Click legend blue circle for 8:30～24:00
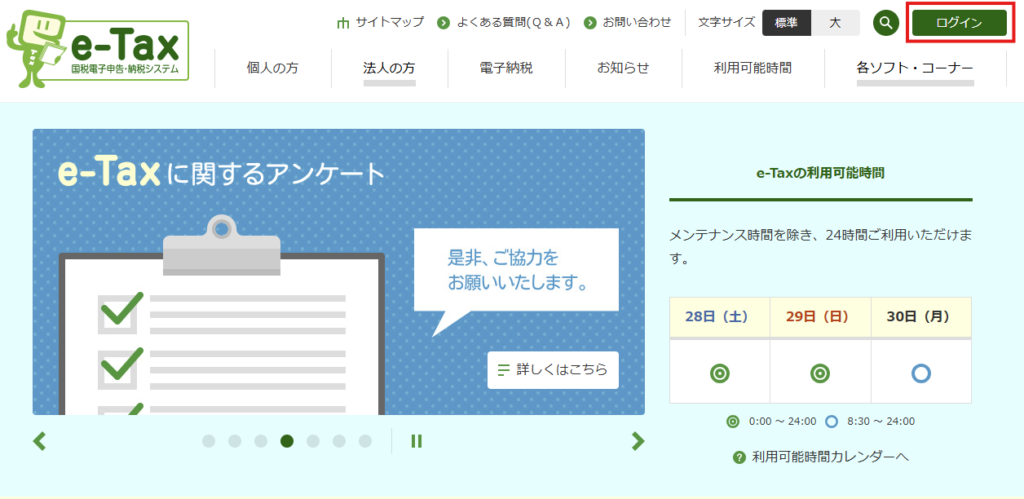Viewport: 1024px width, 499px height. (831, 421)
